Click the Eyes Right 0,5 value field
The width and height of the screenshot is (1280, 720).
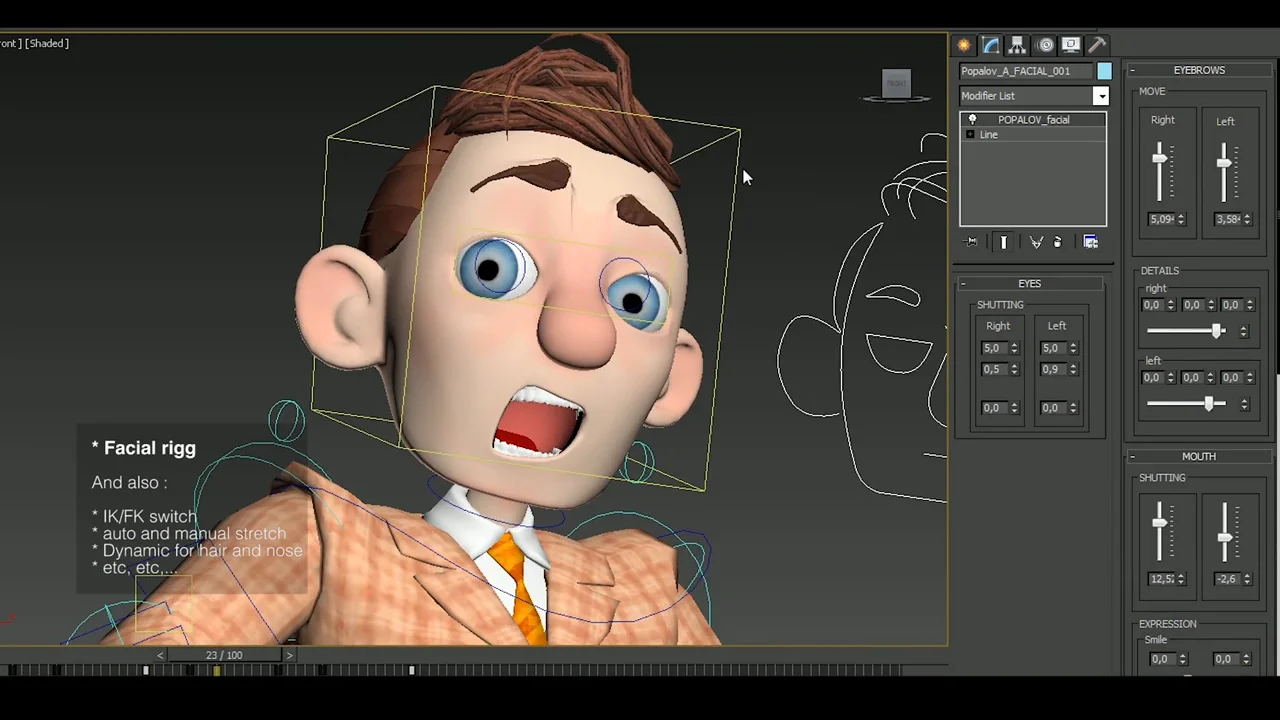pyautogui.click(x=995, y=370)
